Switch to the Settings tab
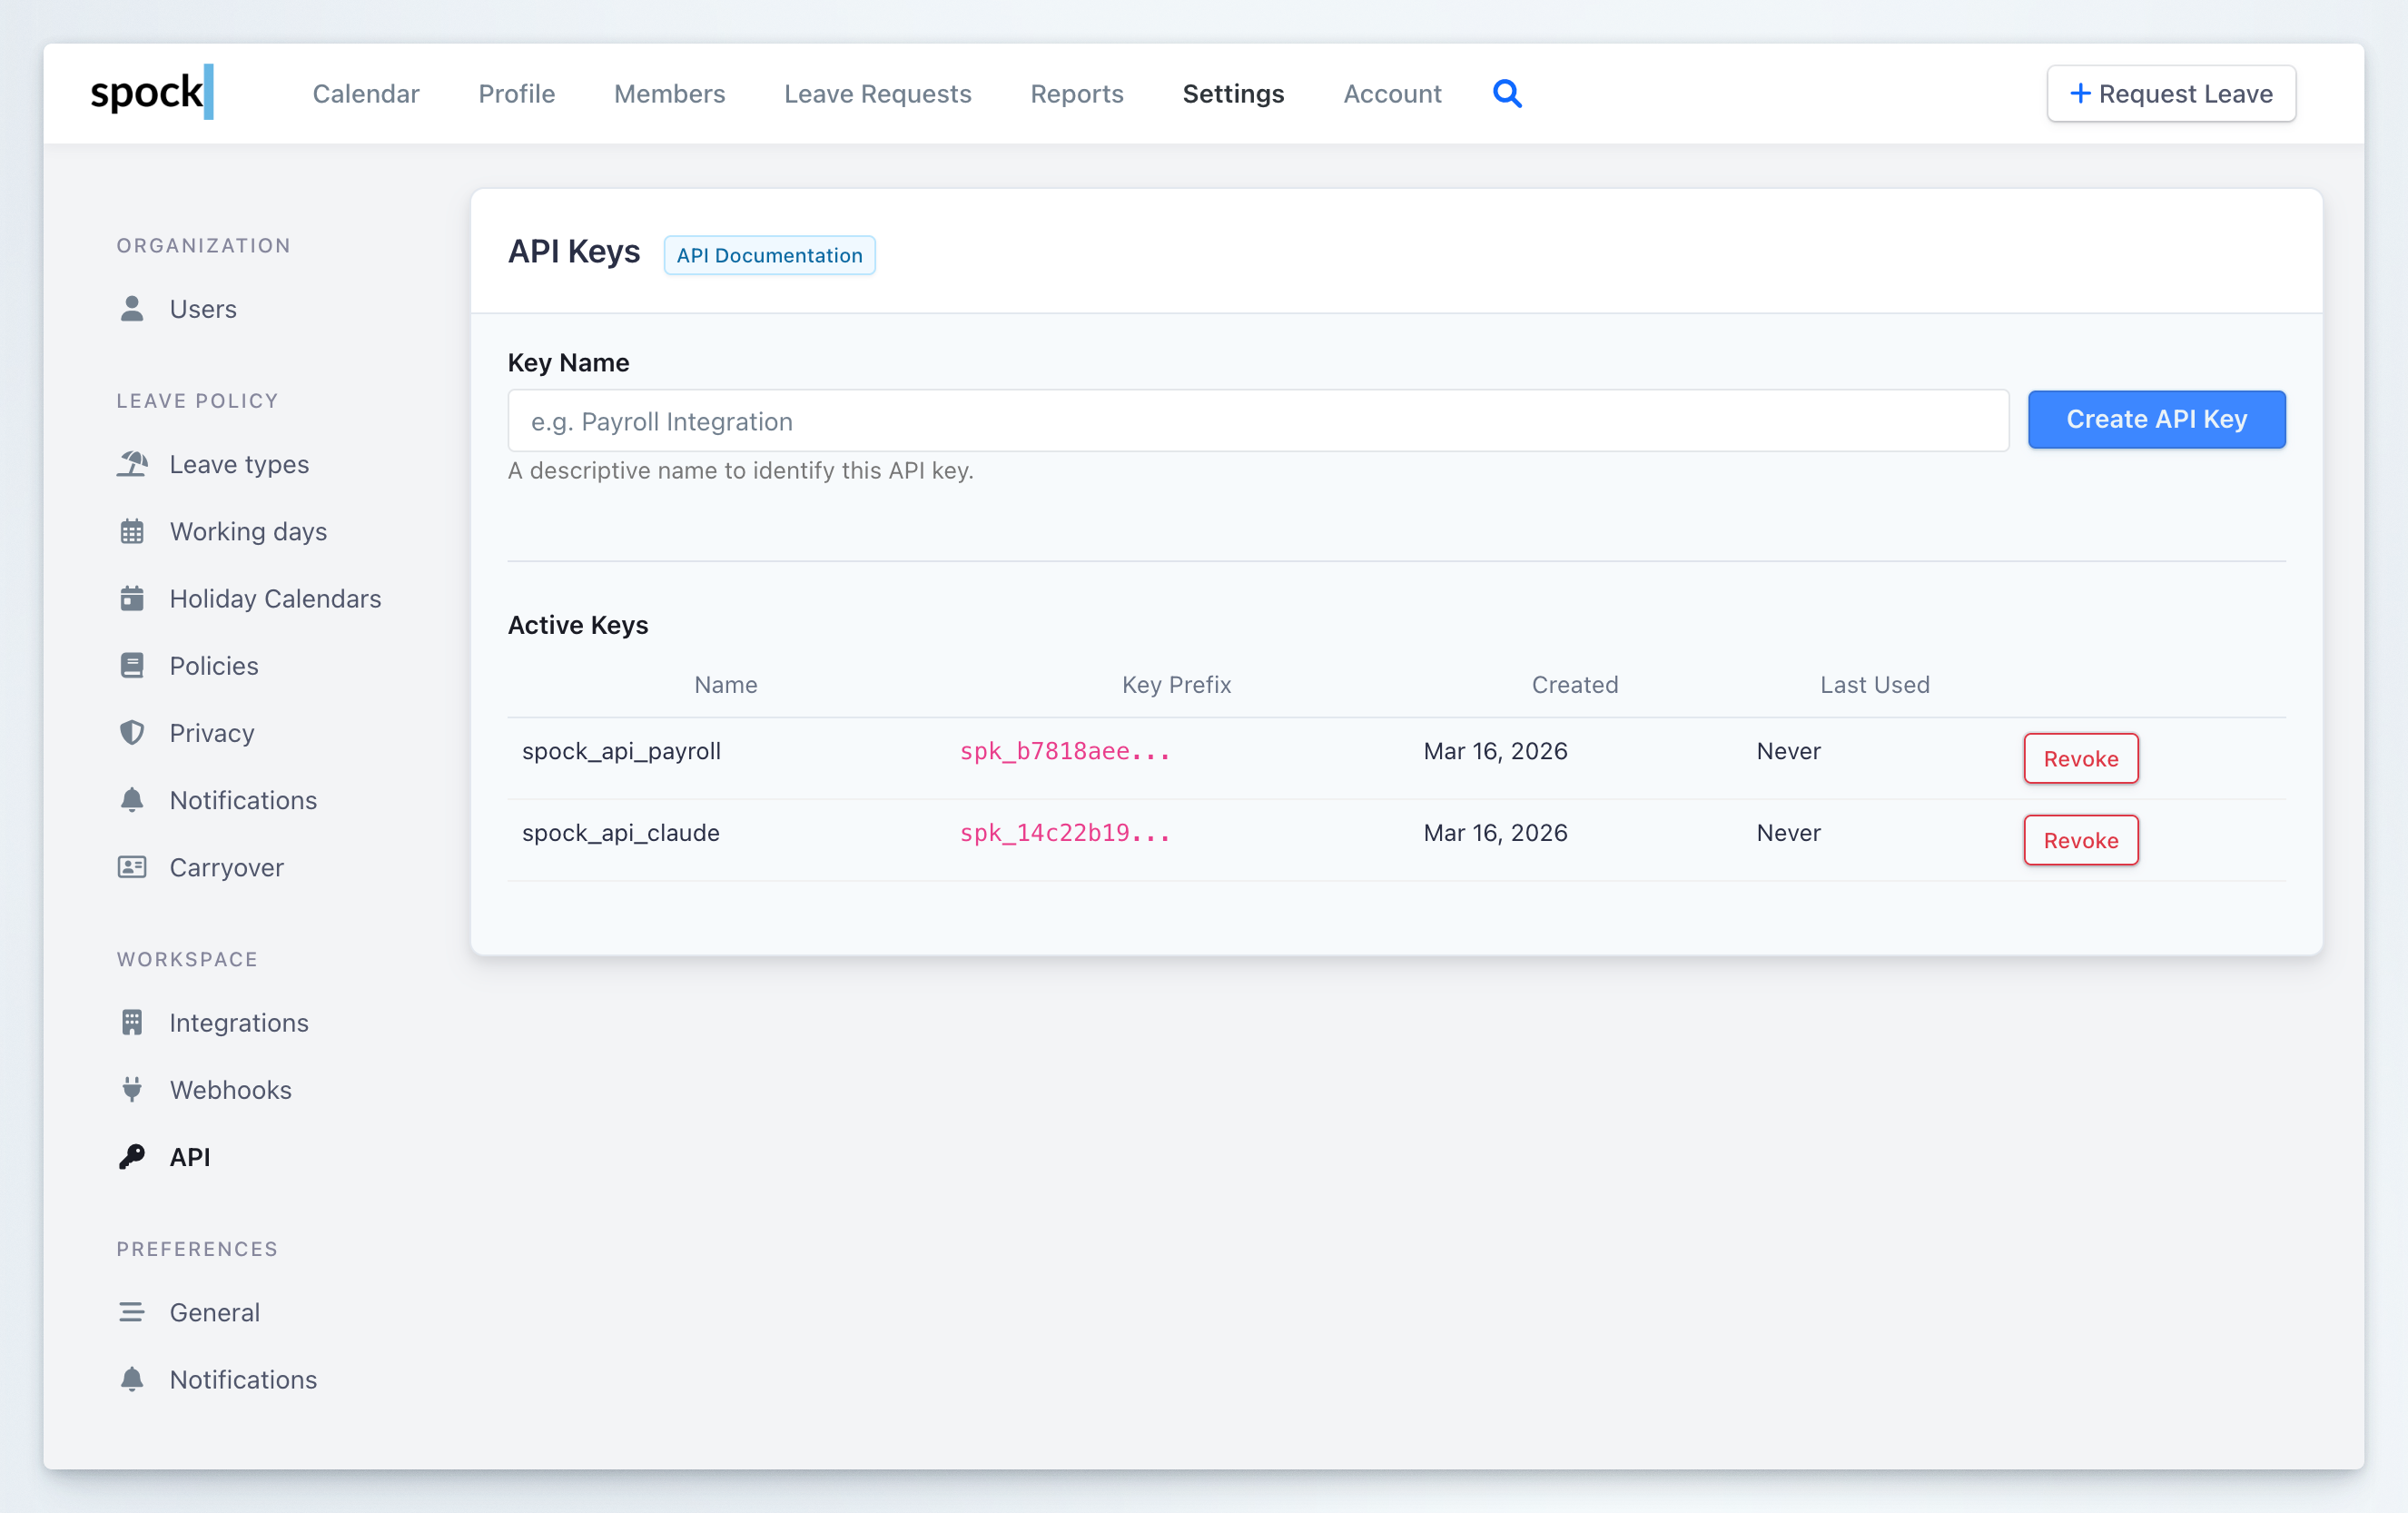 [1233, 93]
